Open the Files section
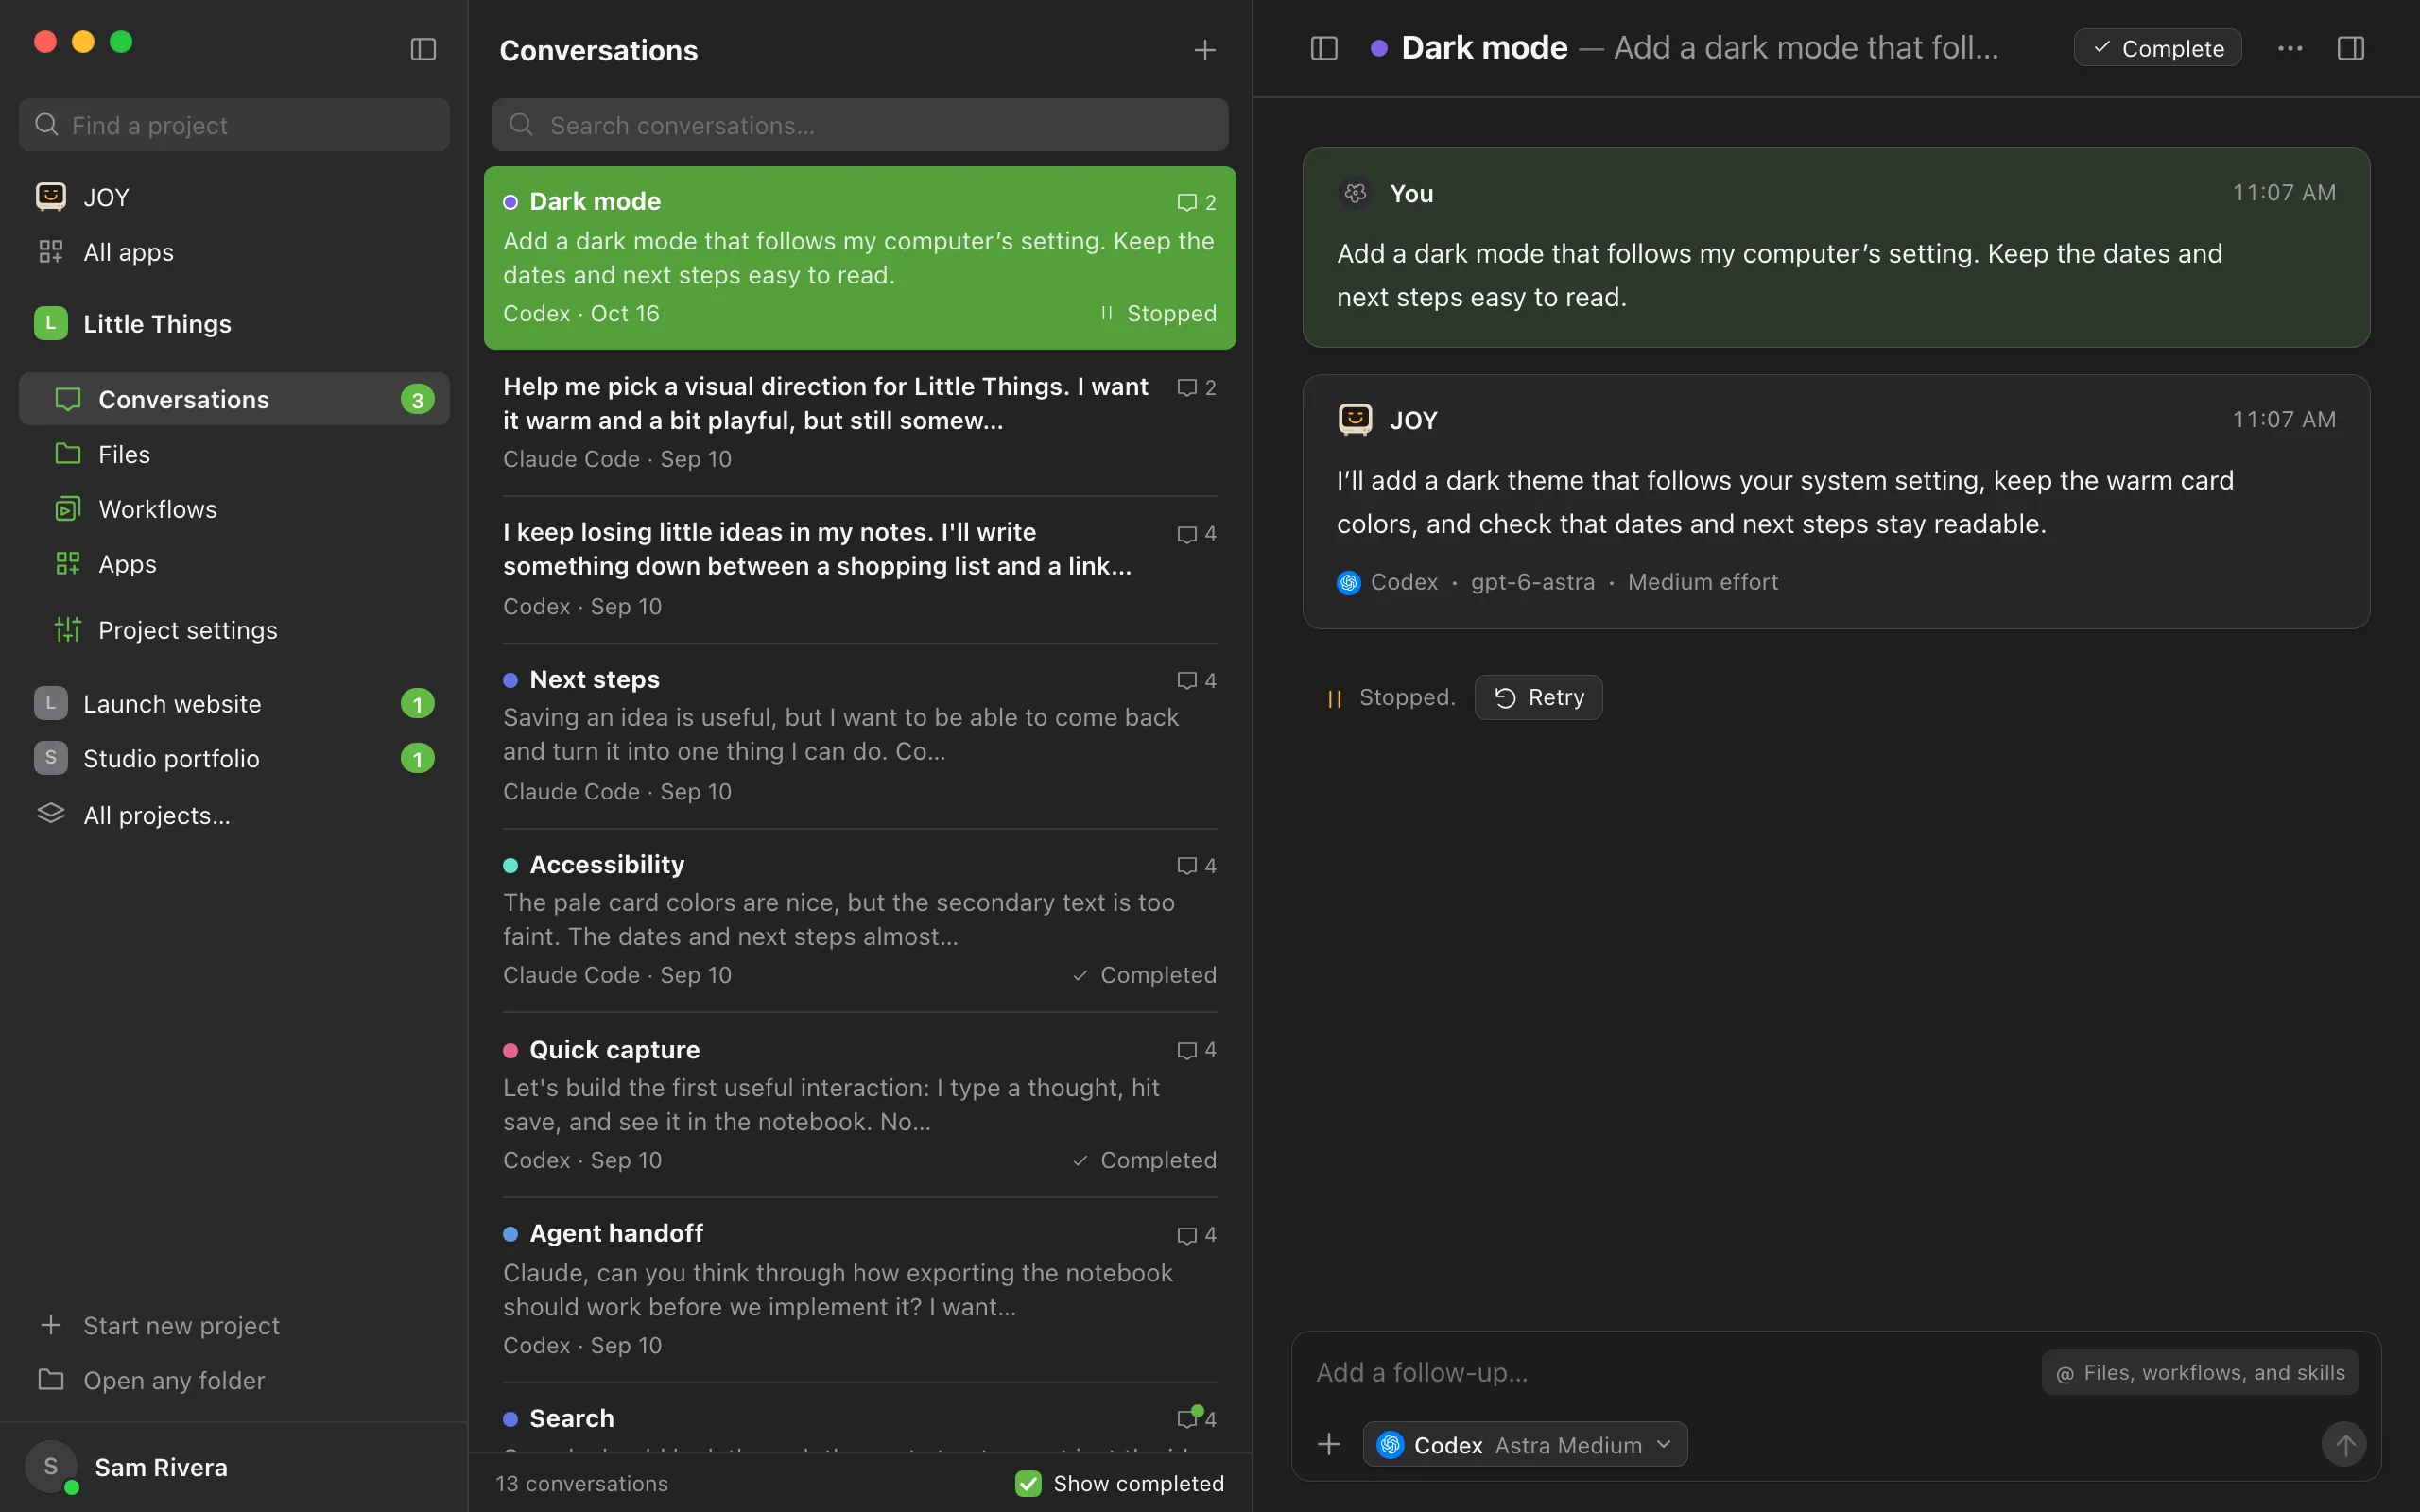Viewport: 2420px width, 1512px height. [234, 454]
